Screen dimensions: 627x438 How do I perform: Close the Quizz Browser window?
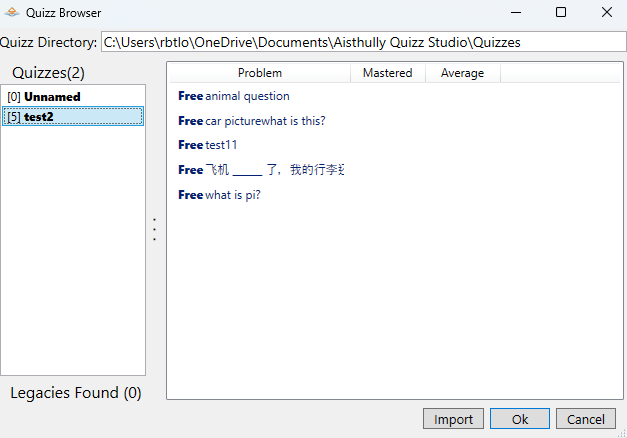click(605, 13)
